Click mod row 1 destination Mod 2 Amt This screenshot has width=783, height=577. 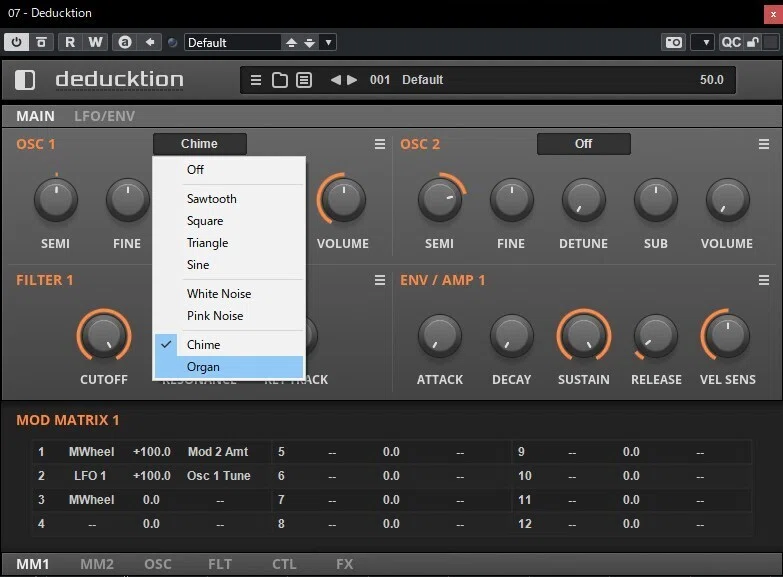point(218,452)
